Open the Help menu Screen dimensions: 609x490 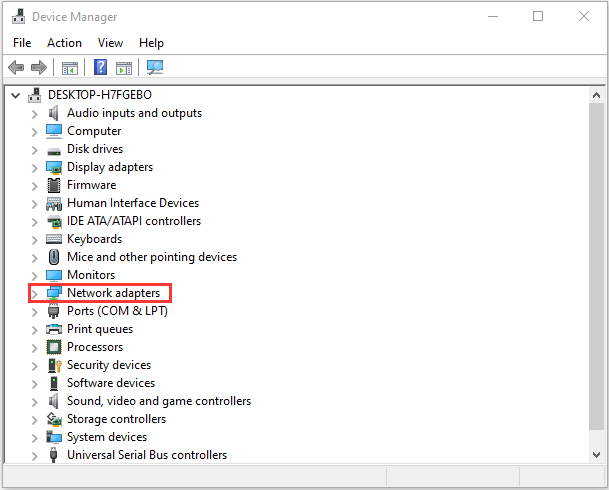click(151, 43)
